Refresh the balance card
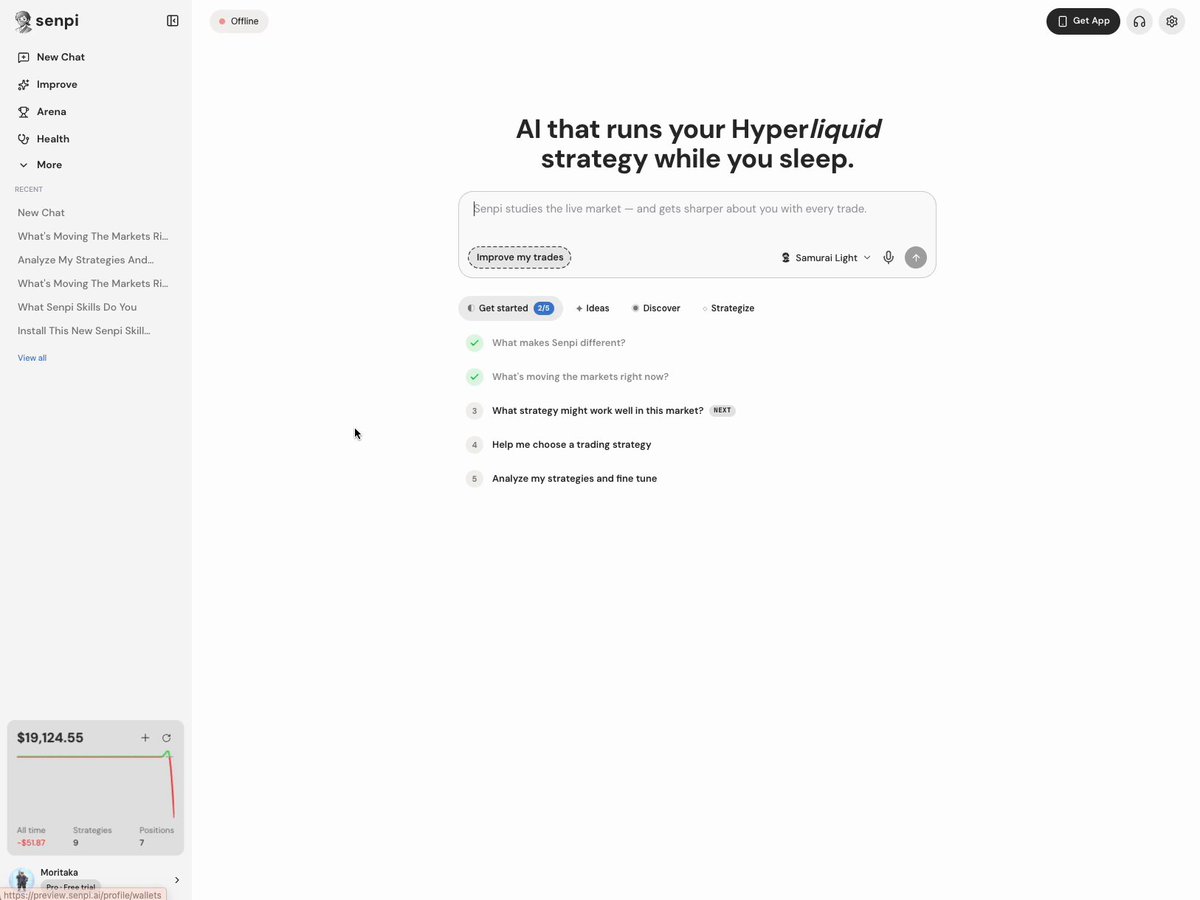1200x900 pixels. pos(167,738)
